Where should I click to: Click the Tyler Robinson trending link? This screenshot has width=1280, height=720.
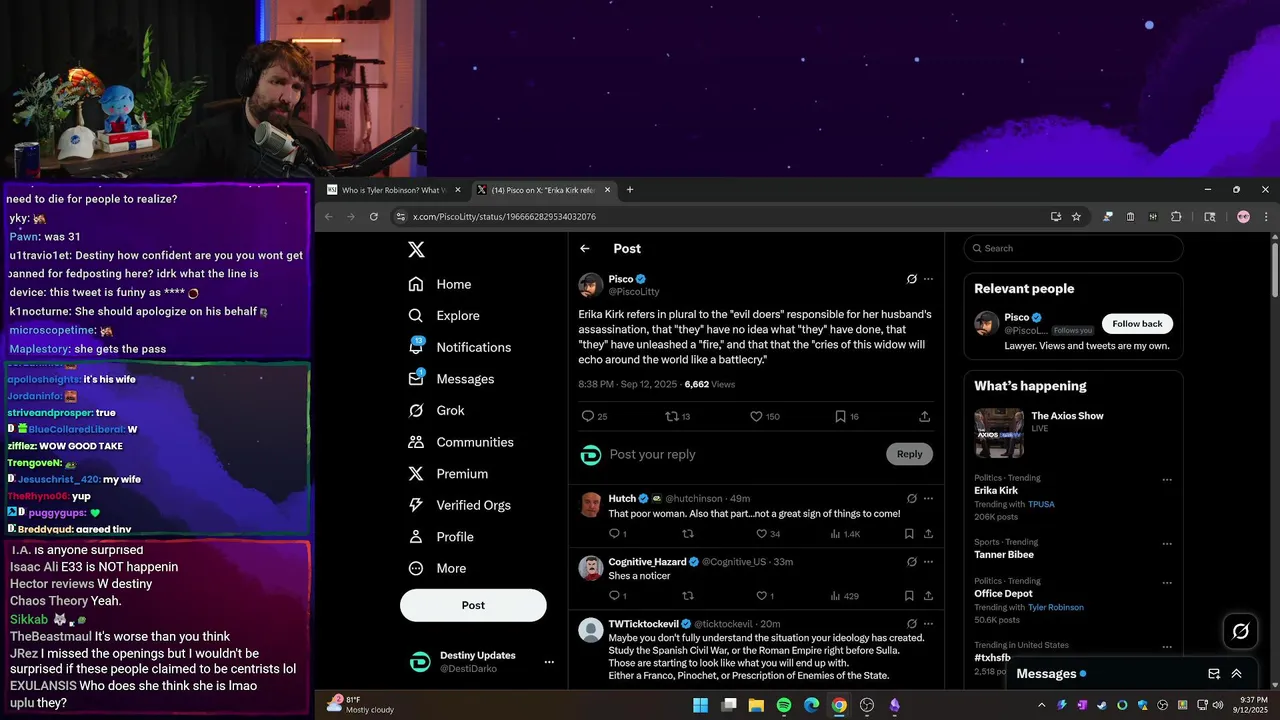tap(1056, 607)
